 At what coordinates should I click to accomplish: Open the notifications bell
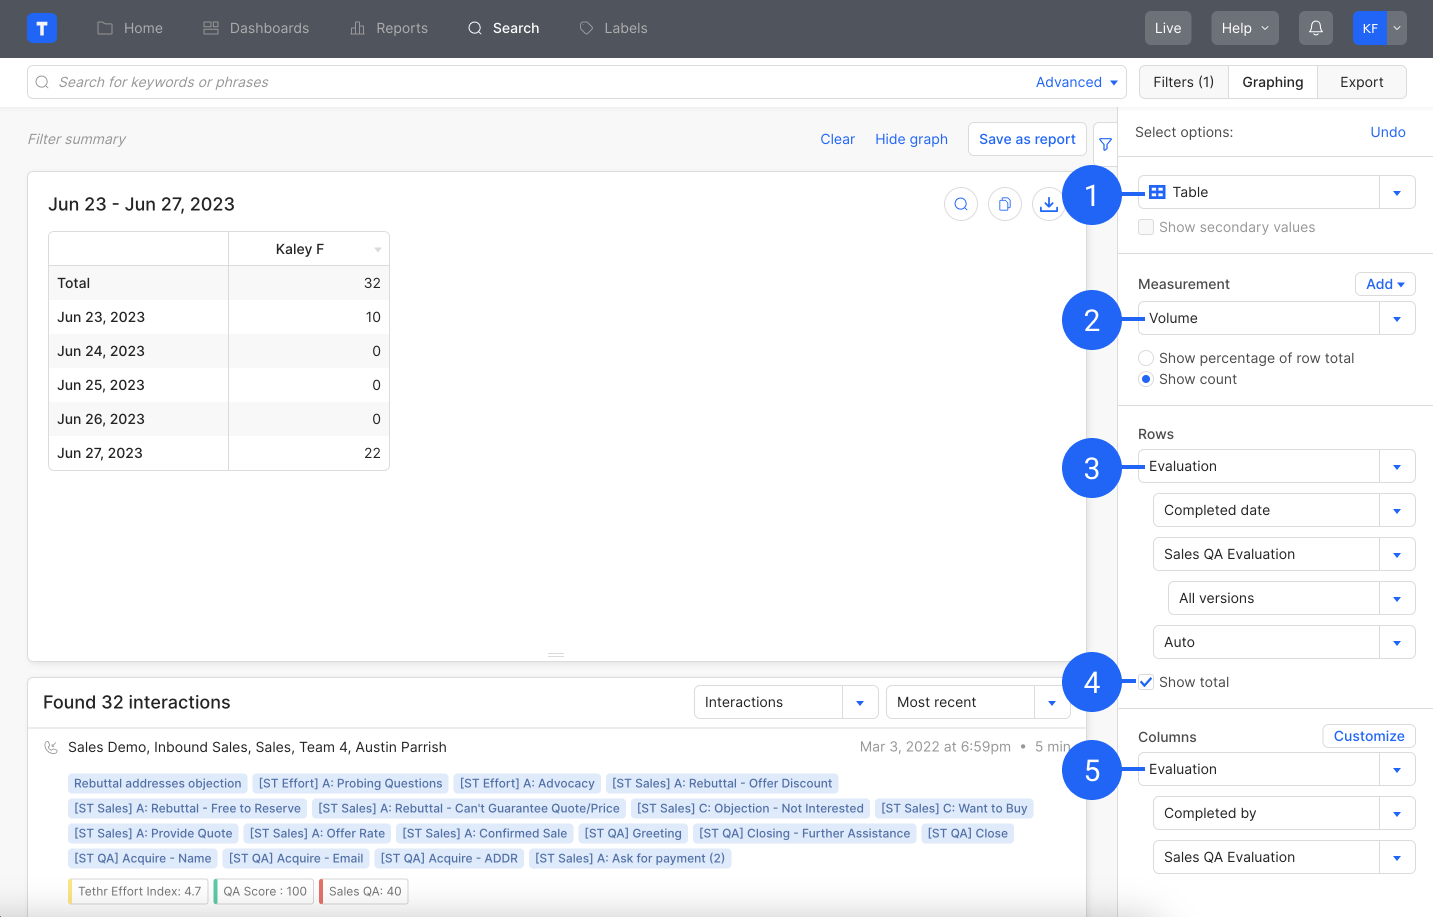1315,28
